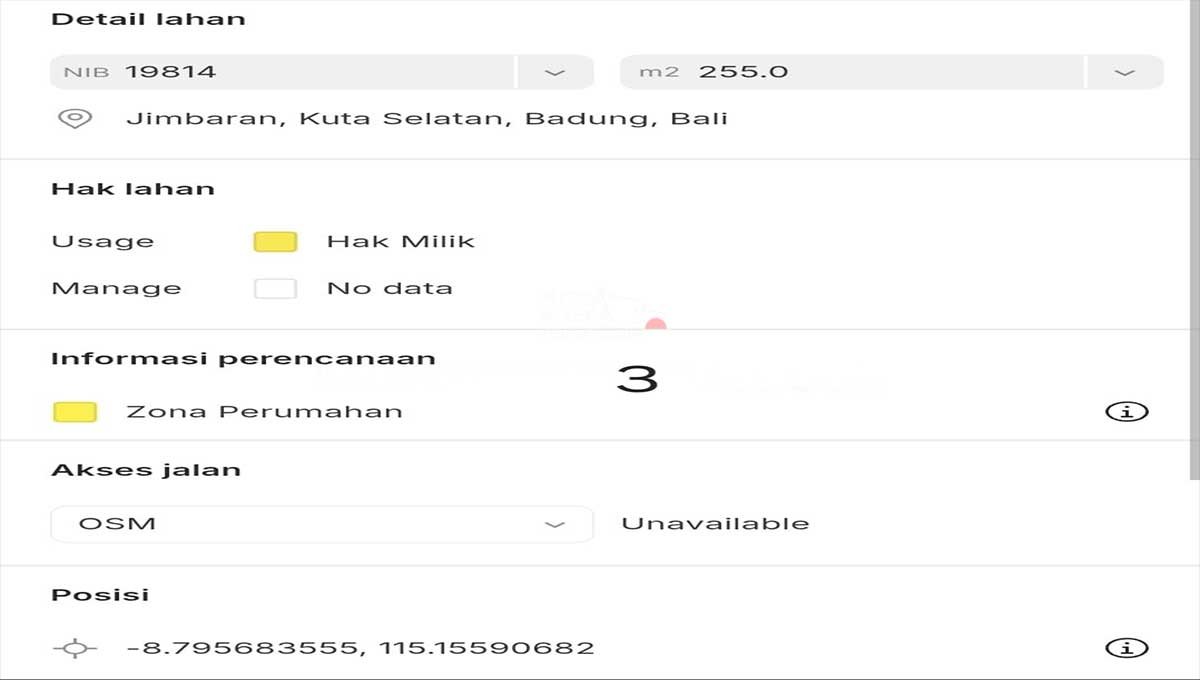Expand the NIB 19814 dropdown arrow

(555, 72)
